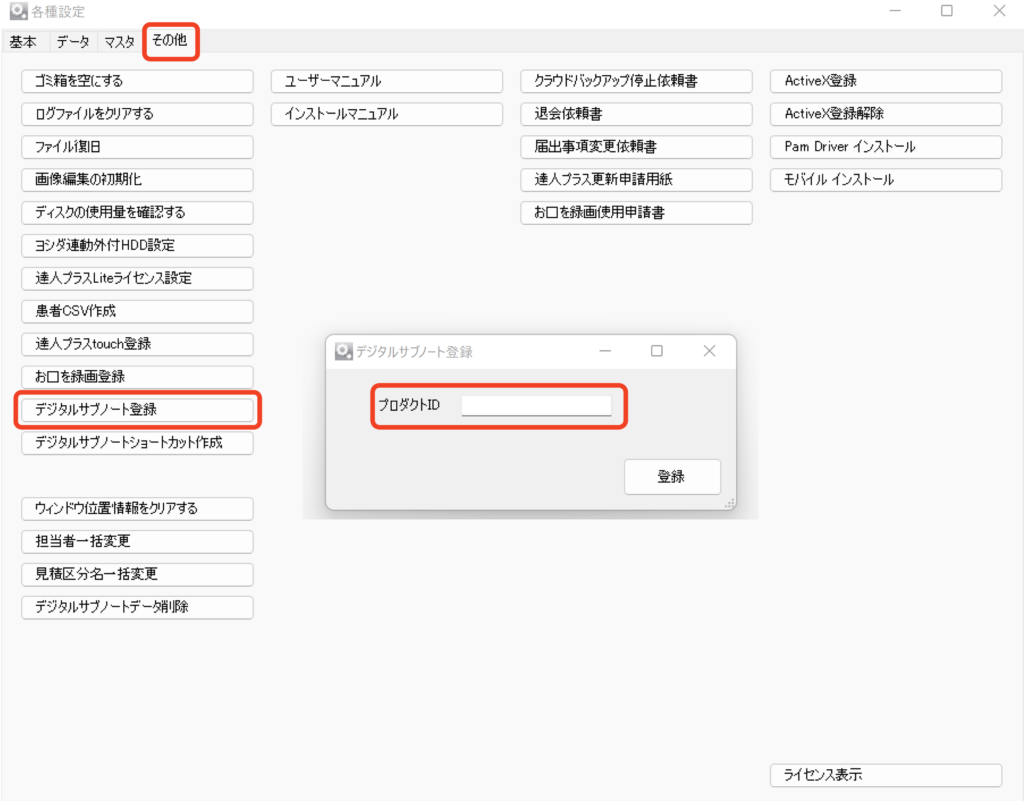Show ライセンス表示

885,775
